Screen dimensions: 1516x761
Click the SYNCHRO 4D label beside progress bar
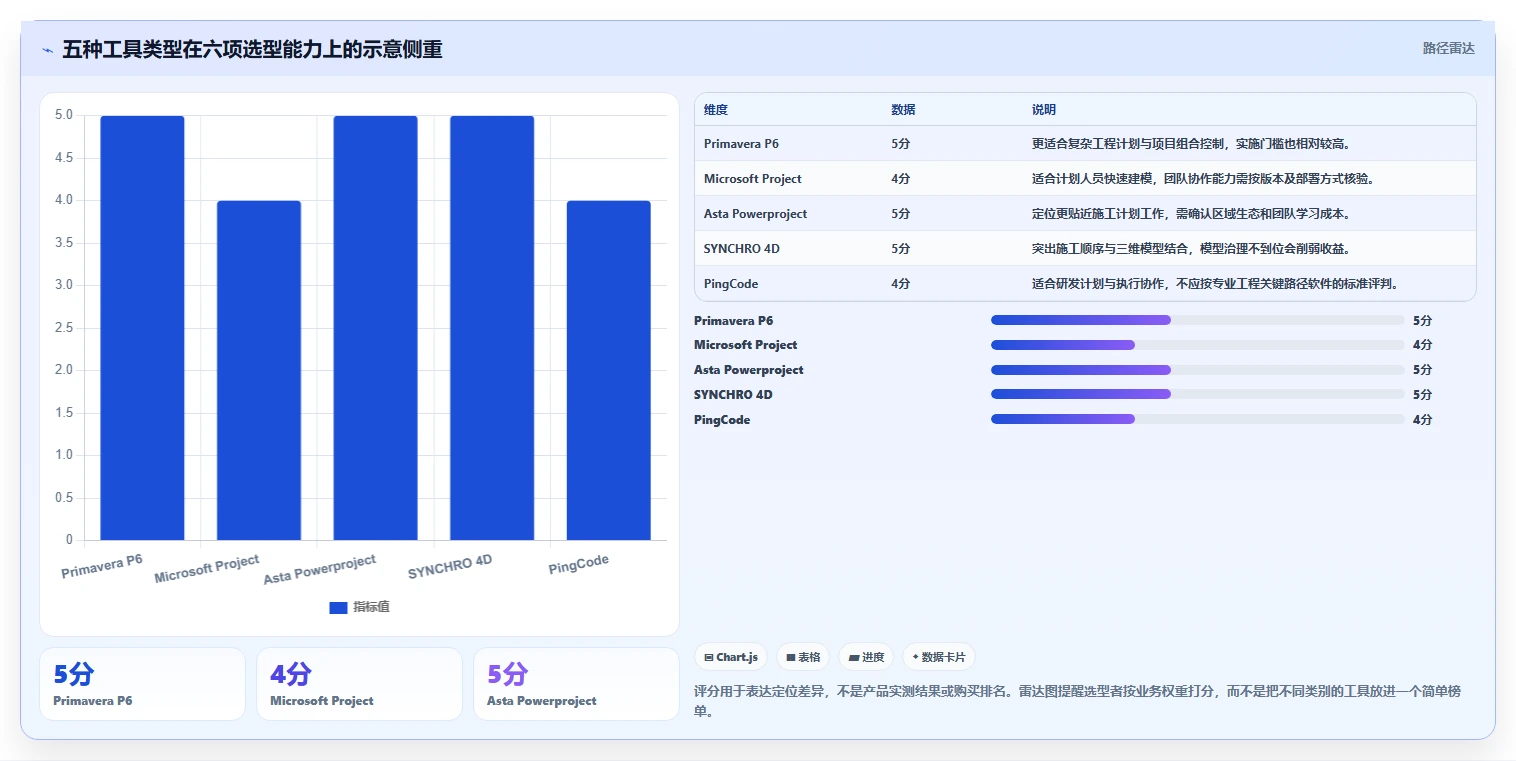(733, 395)
